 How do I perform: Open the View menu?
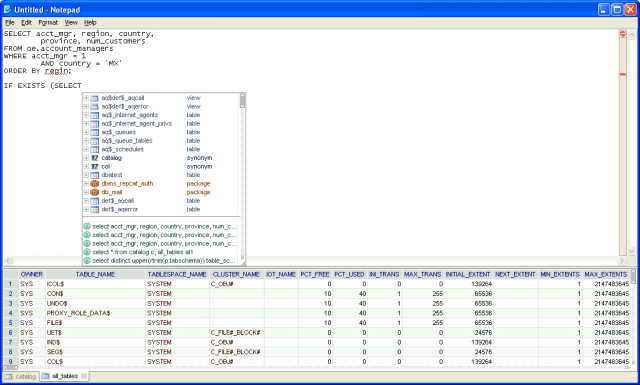(71, 22)
